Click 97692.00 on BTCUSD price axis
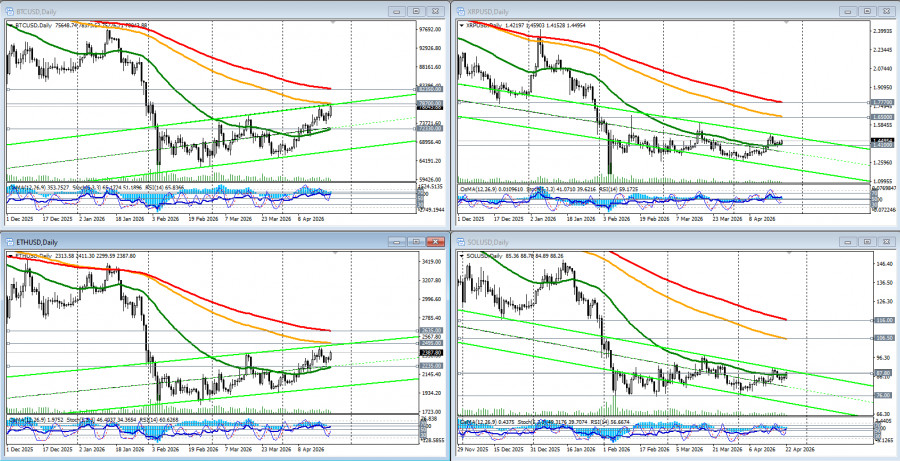Viewport: 900px width, 461px height. pos(430,29)
